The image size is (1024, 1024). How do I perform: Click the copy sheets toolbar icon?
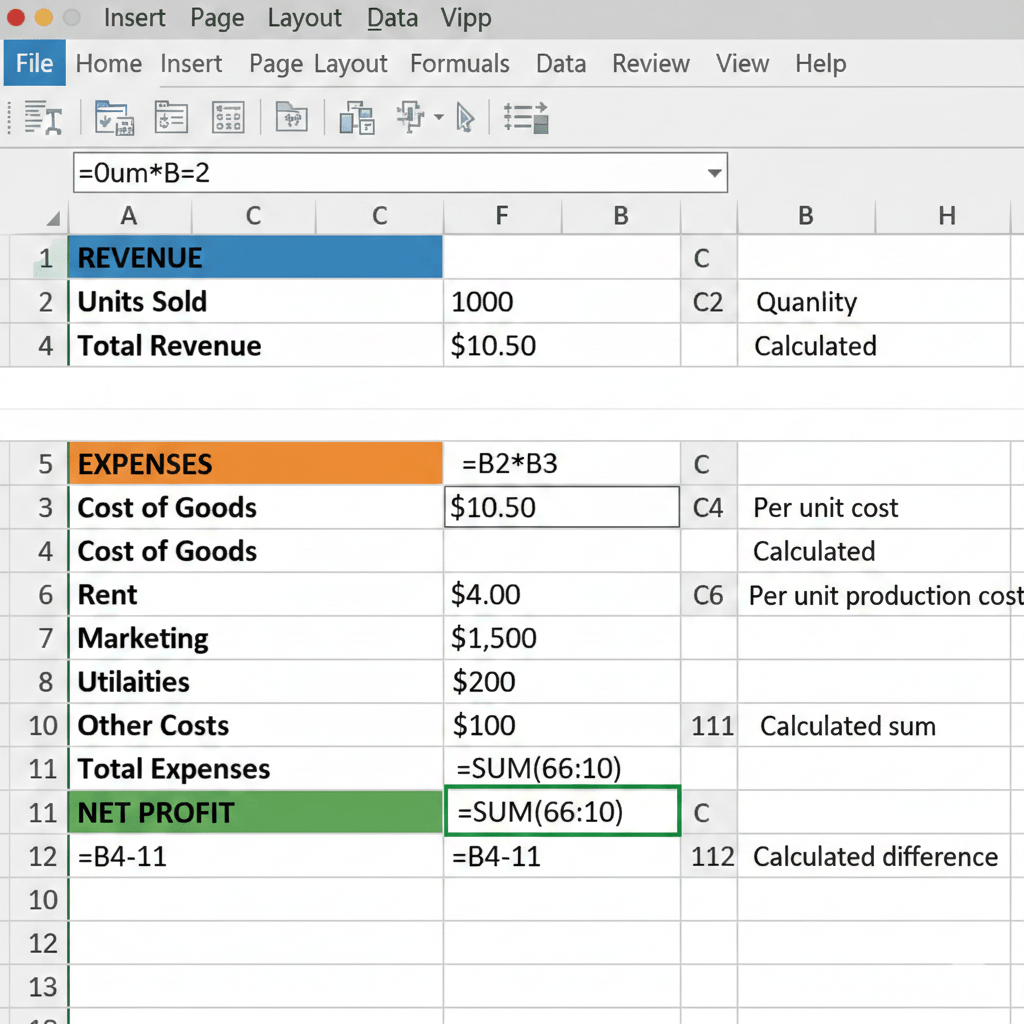click(355, 117)
